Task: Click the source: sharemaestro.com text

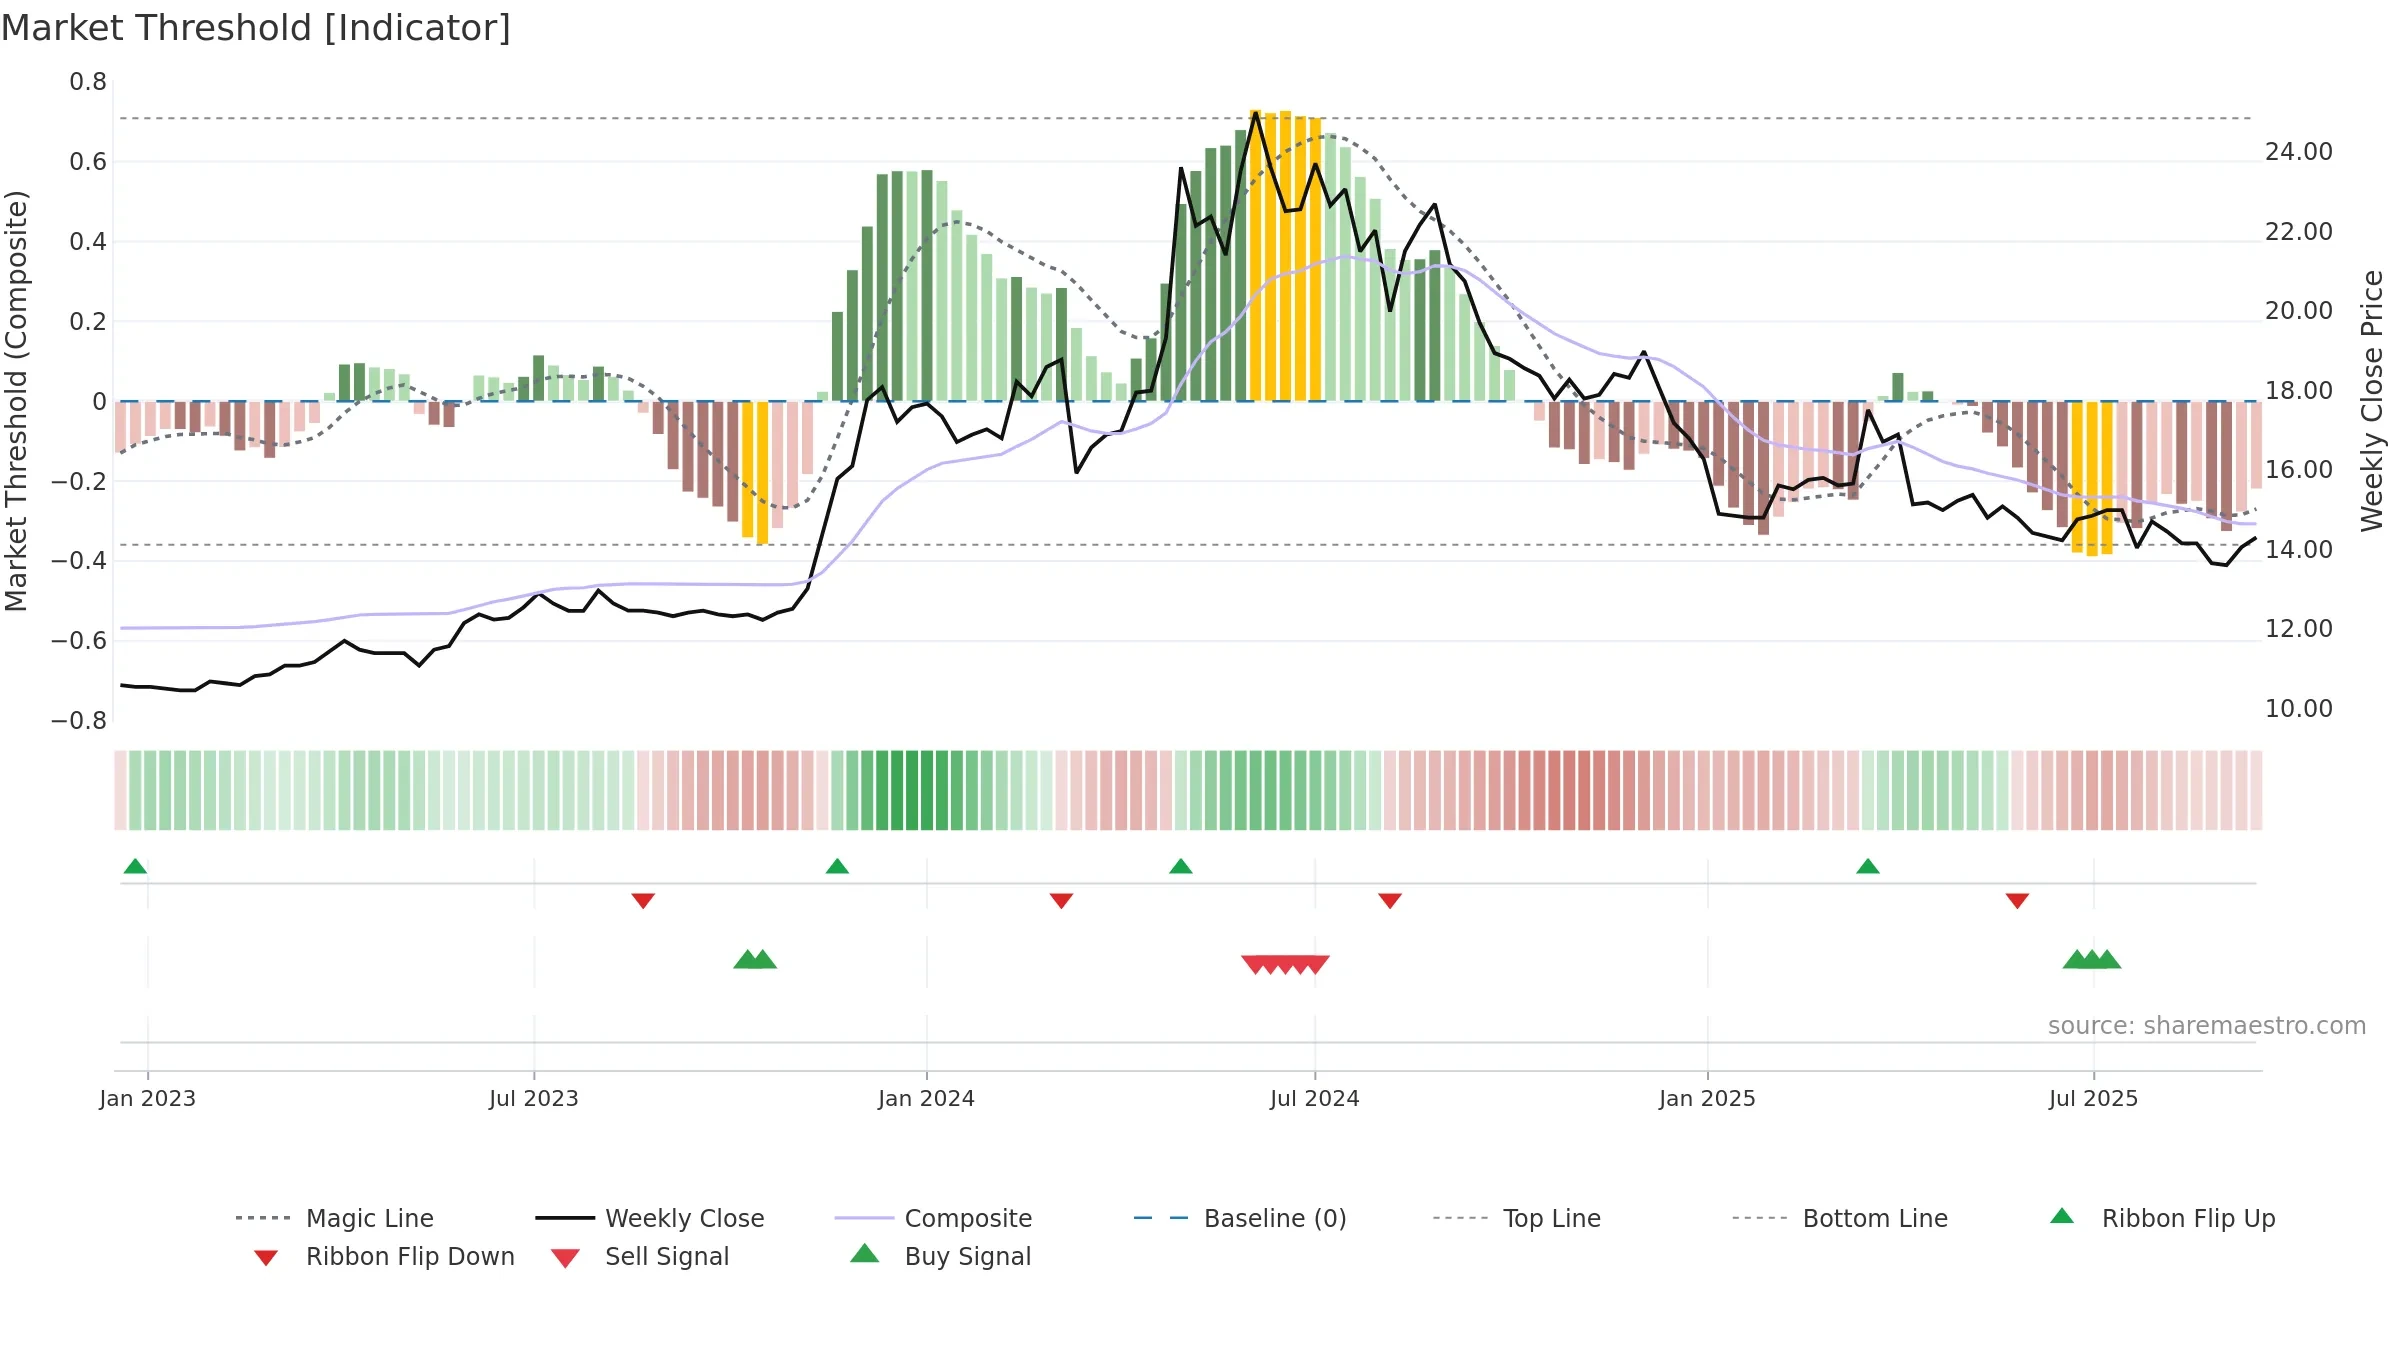Action: point(2207,1026)
